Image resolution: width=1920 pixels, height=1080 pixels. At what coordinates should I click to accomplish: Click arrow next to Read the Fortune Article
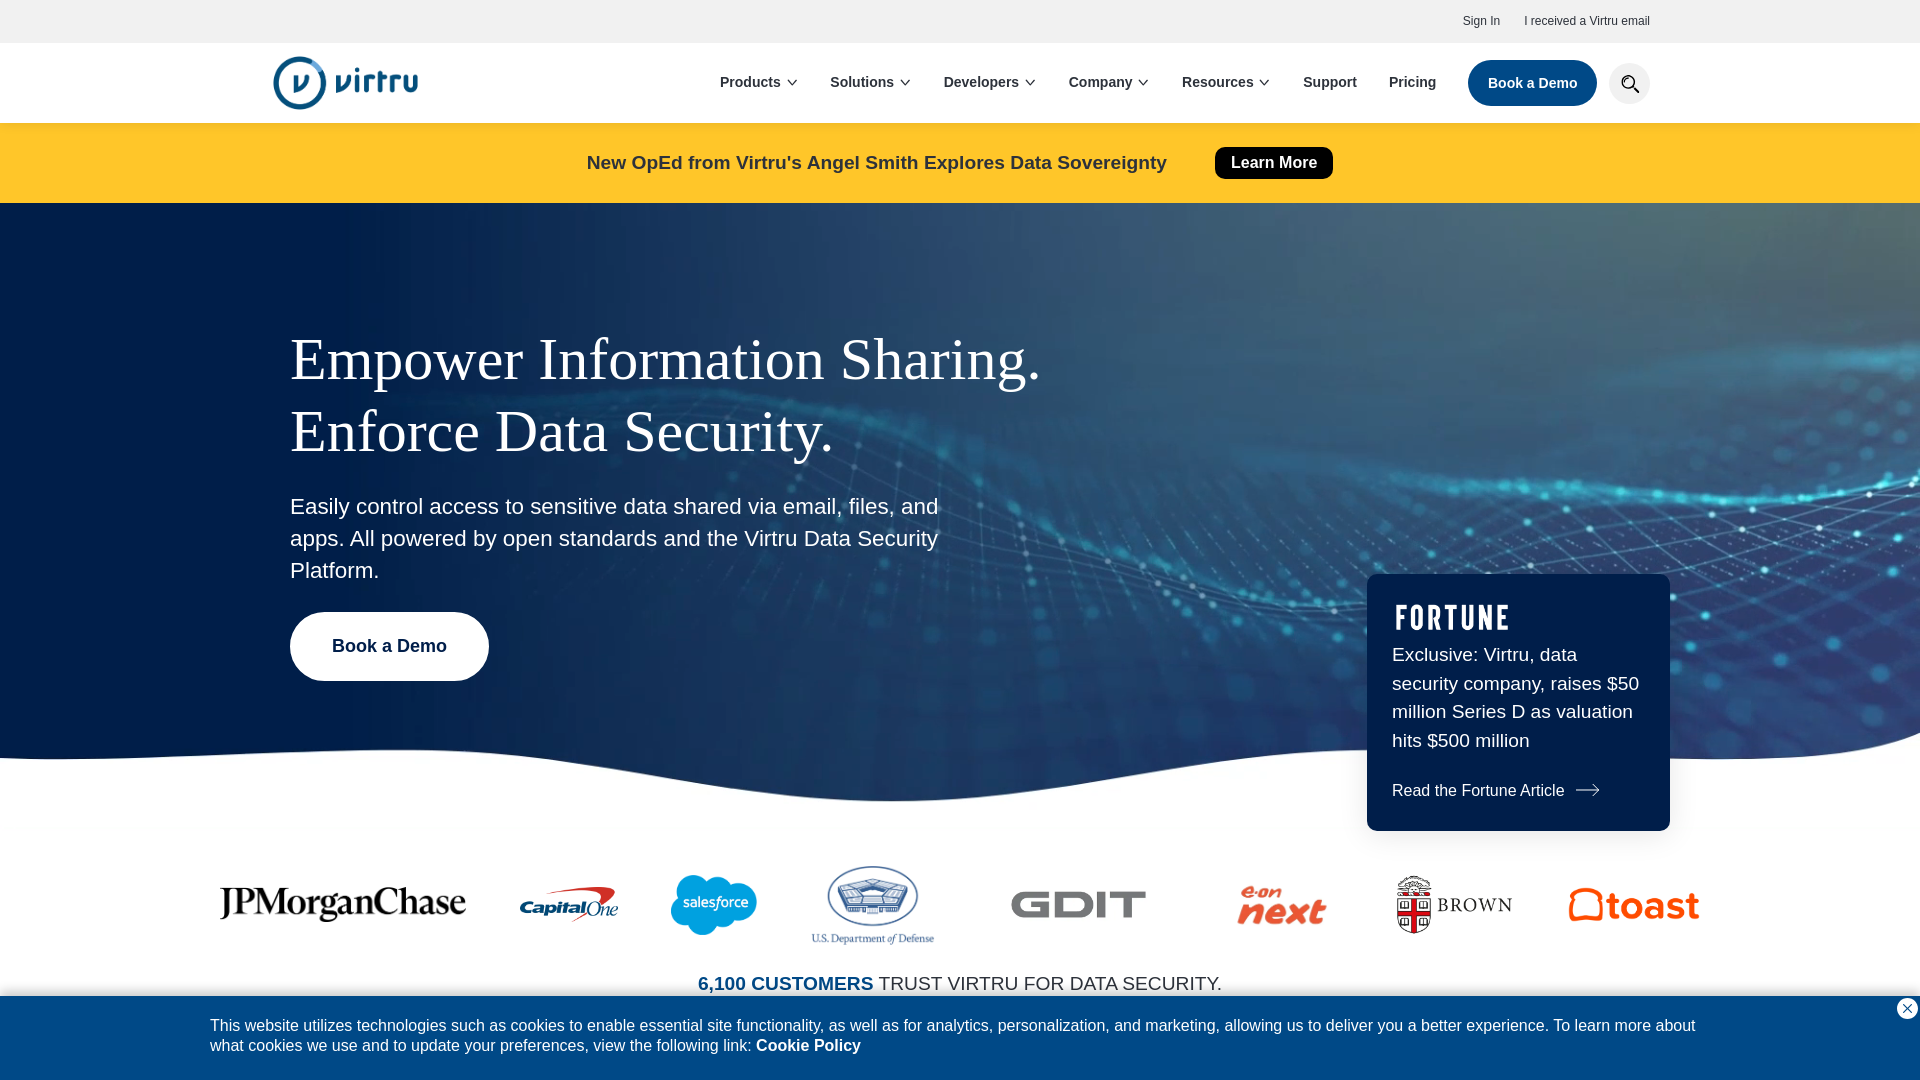pos(1588,790)
